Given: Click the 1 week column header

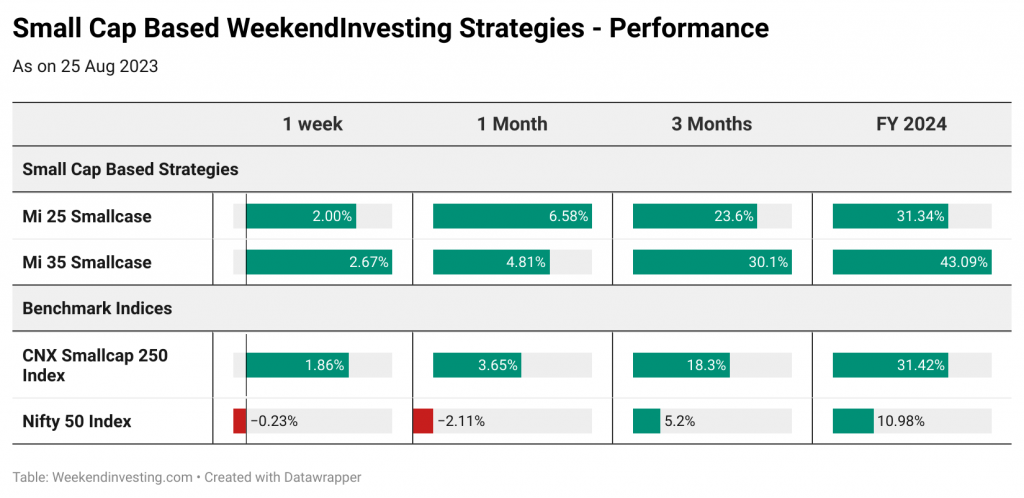Looking at the screenshot, I should coord(312,124).
